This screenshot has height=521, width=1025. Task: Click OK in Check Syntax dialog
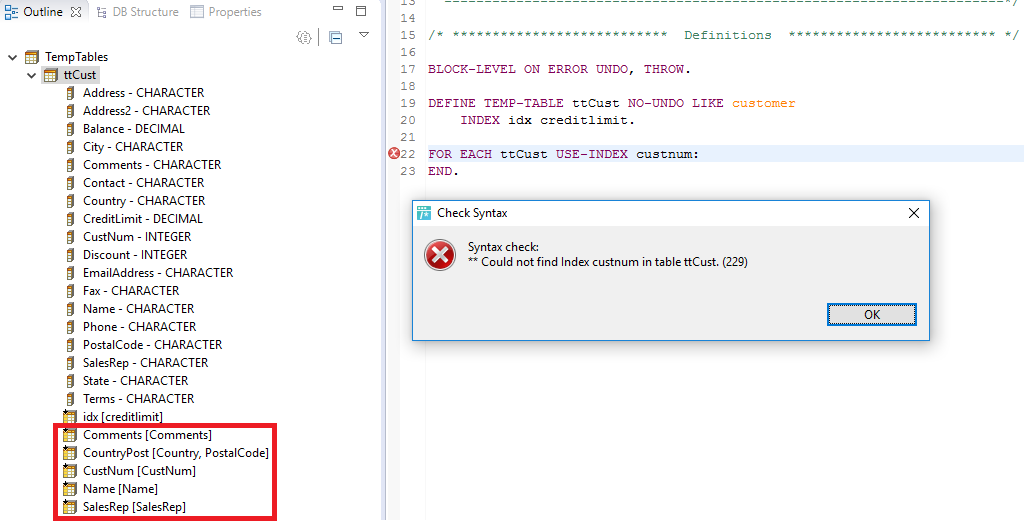tap(871, 314)
